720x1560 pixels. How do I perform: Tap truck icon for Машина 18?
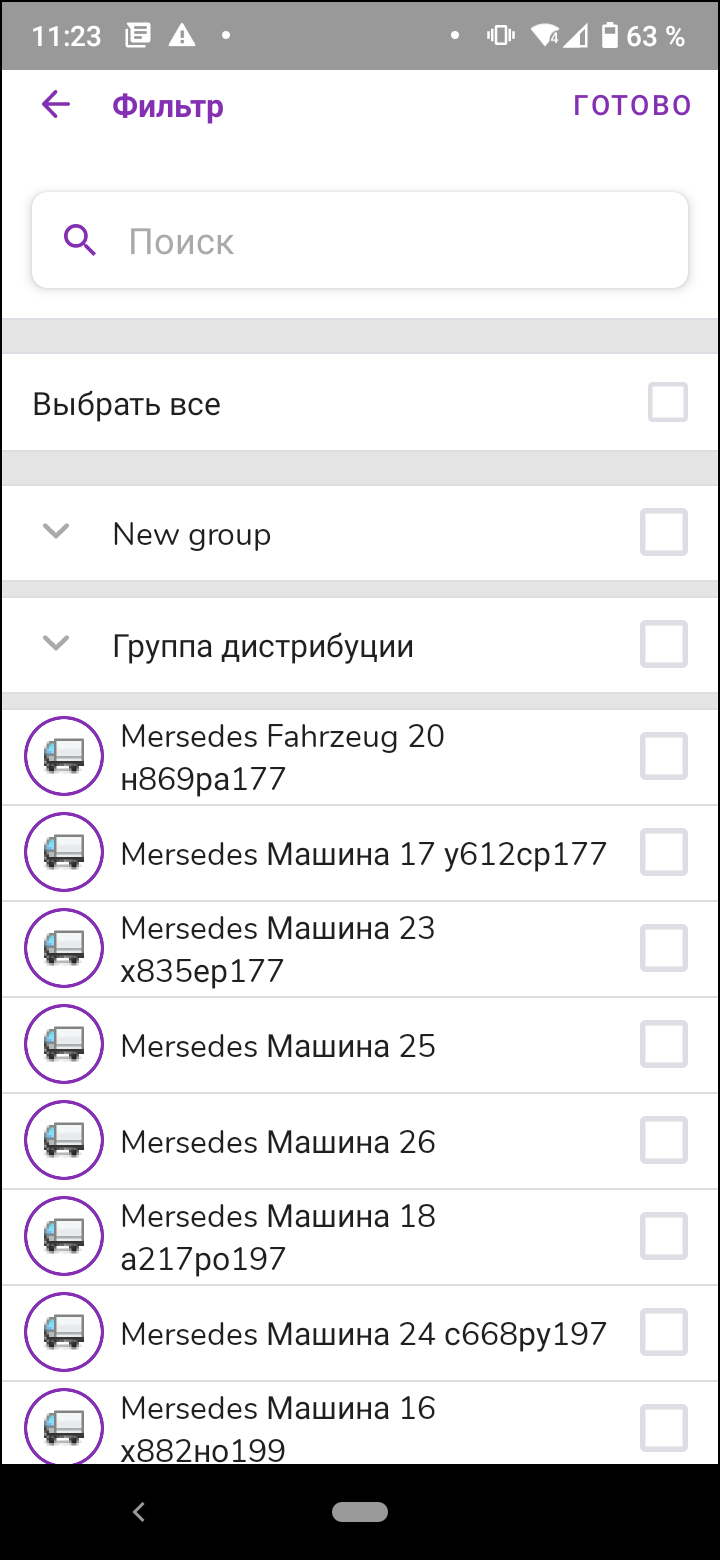64,1237
